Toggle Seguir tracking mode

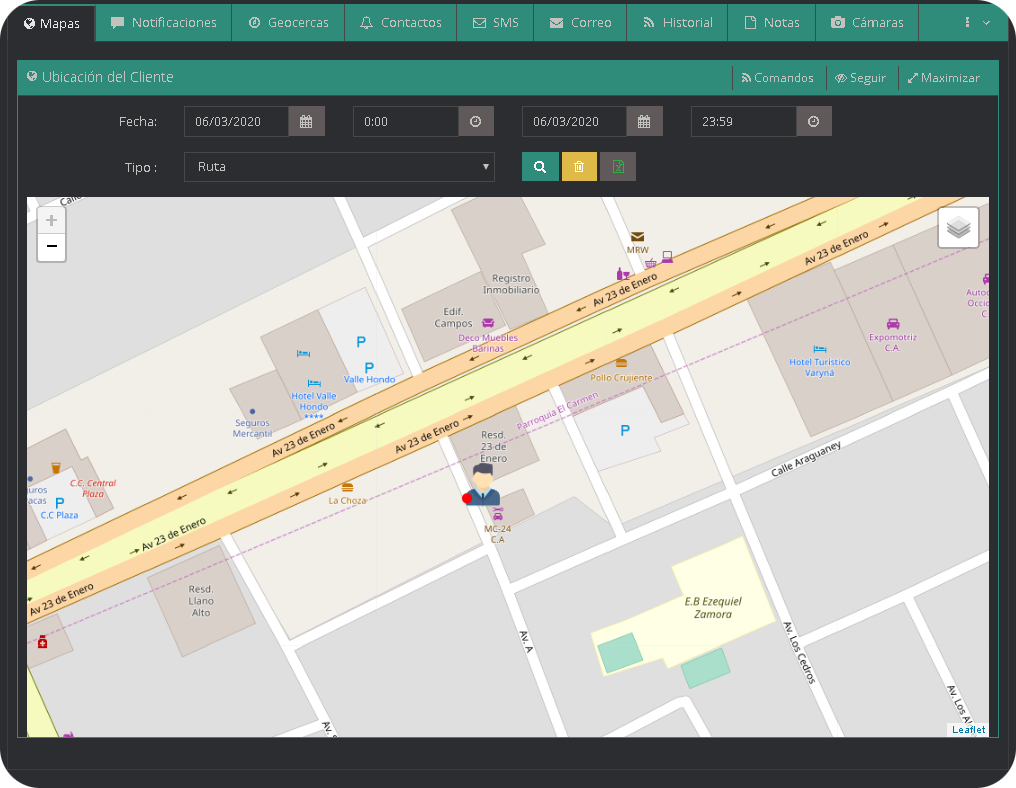click(x=860, y=78)
